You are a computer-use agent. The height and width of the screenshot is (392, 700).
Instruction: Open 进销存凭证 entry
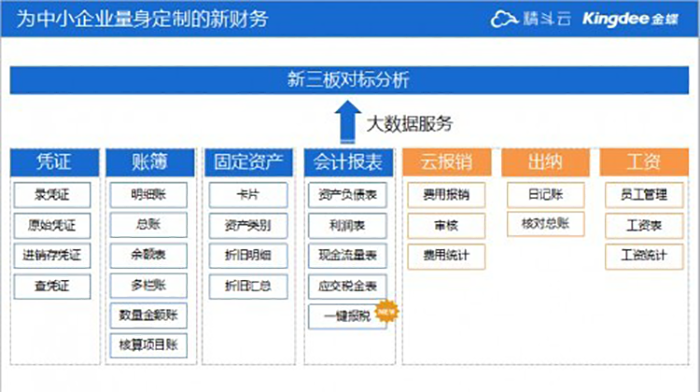pos(52,255)
